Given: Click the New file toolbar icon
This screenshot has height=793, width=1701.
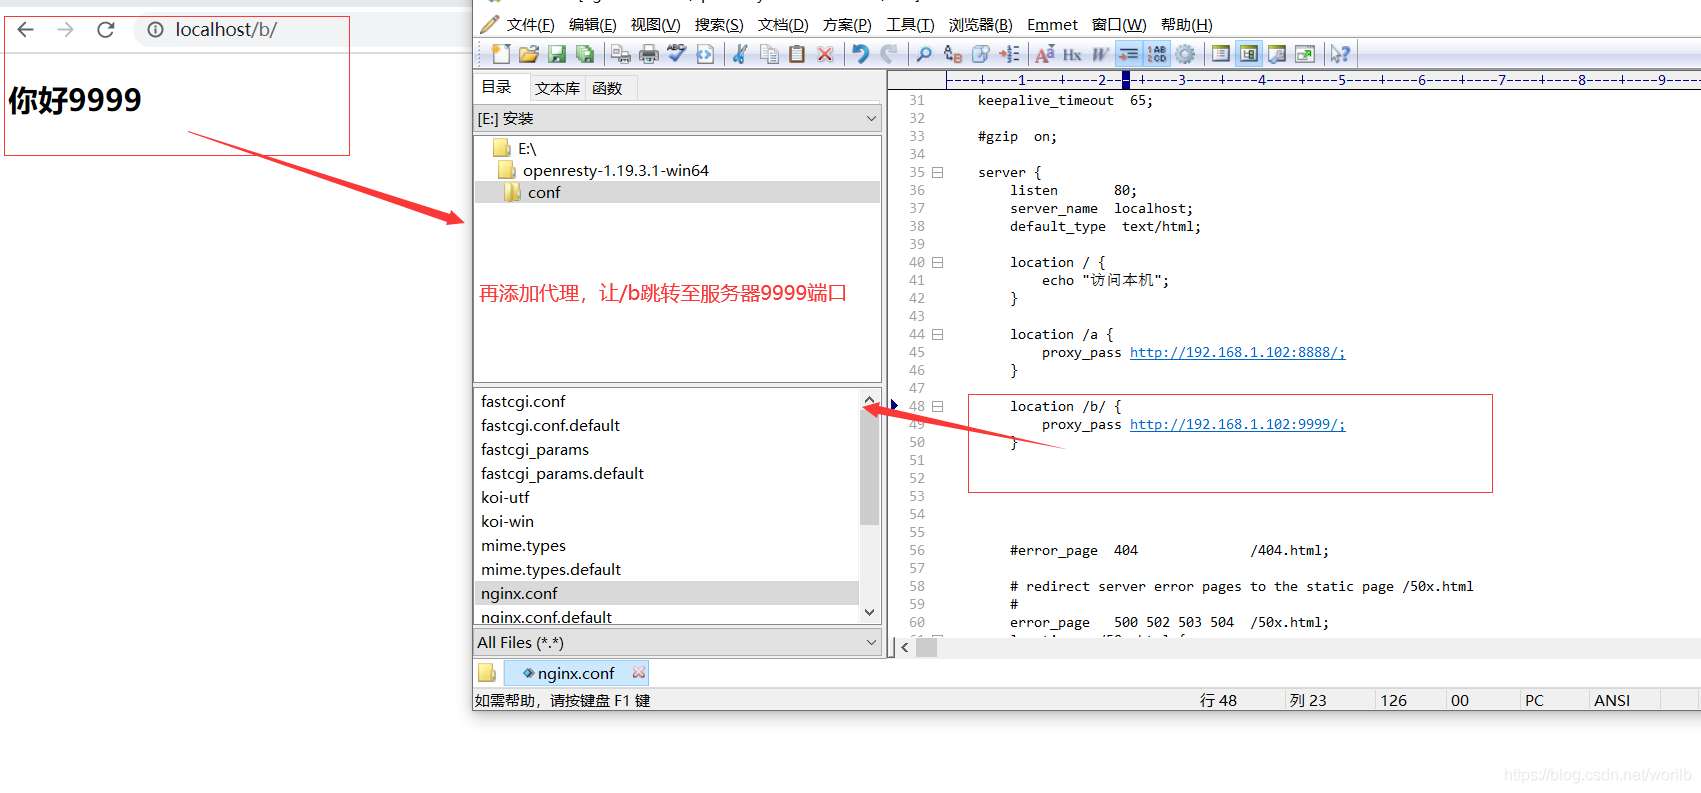Looking at the screenshot, I should (x=501, y=54).
